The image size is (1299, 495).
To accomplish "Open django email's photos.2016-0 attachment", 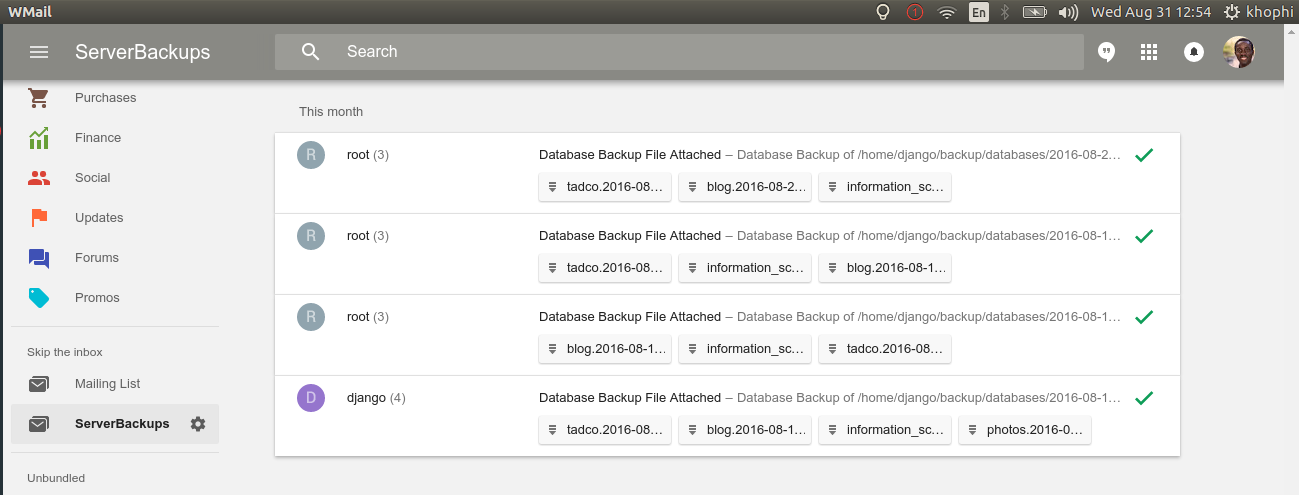I will click(x=1025, y=430).
